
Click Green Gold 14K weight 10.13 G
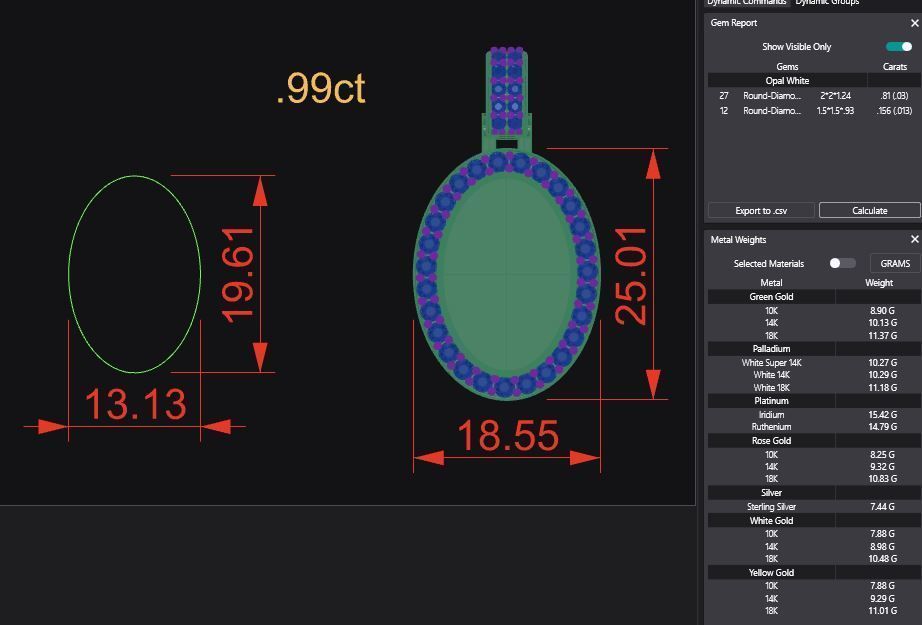[x=883, y=323]
